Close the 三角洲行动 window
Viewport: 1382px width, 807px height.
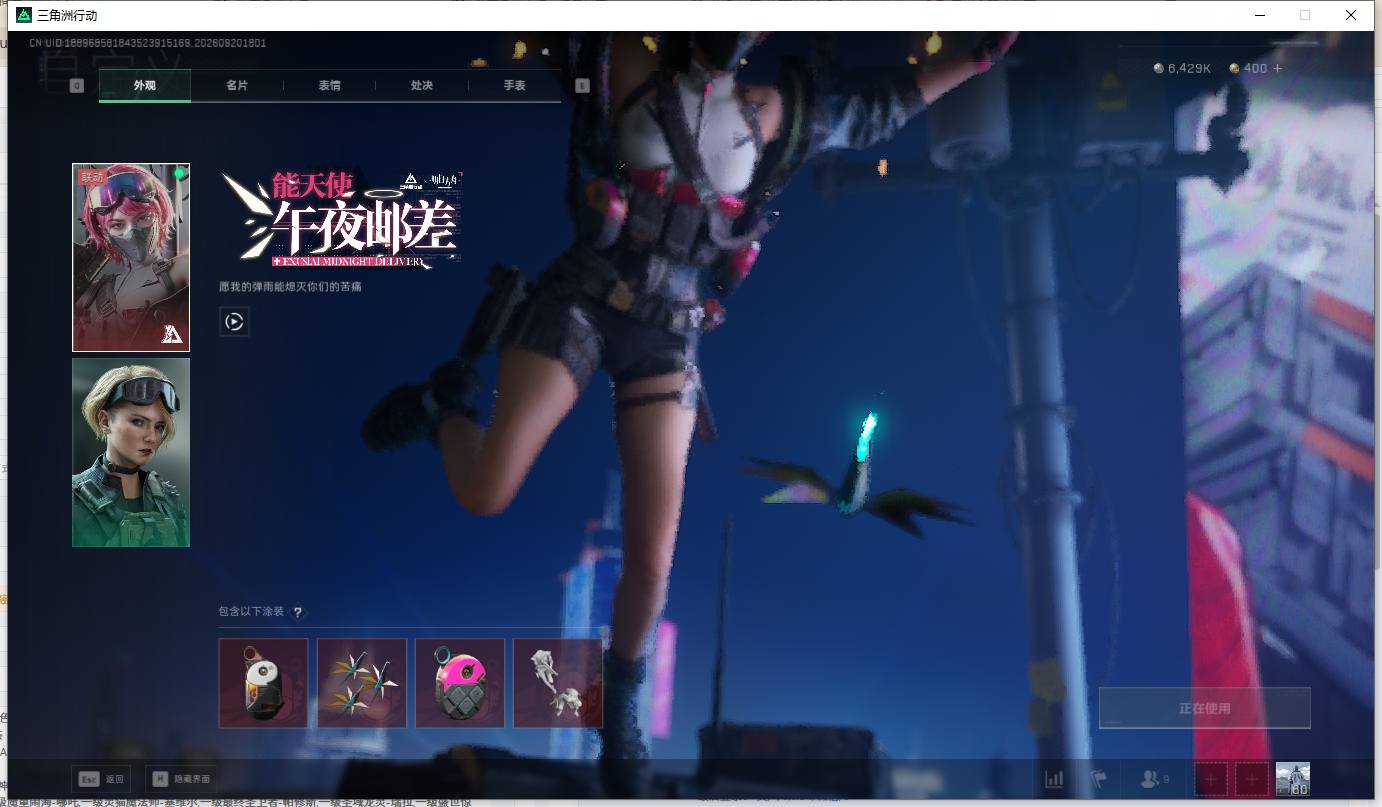pos(1351,15)
